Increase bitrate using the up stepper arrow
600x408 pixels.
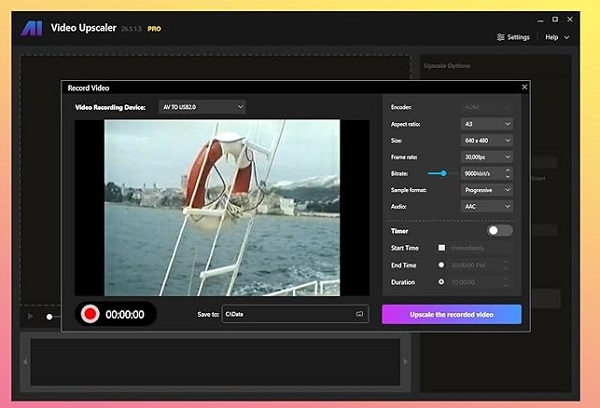click(x=509, y=171)
